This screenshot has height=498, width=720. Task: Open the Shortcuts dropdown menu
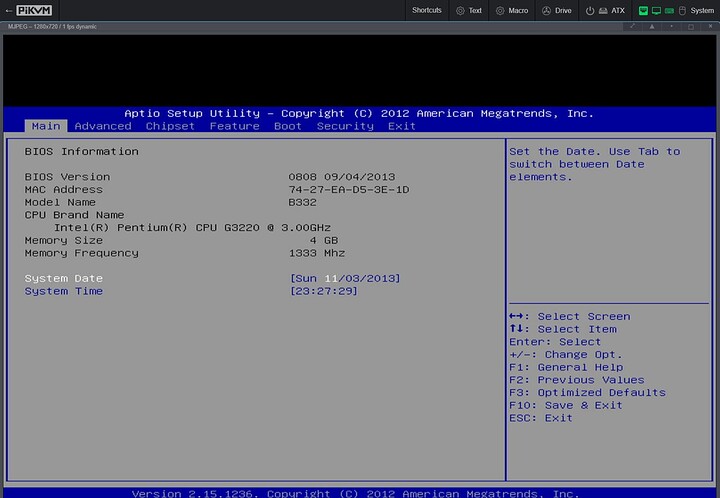click(426, 10)
